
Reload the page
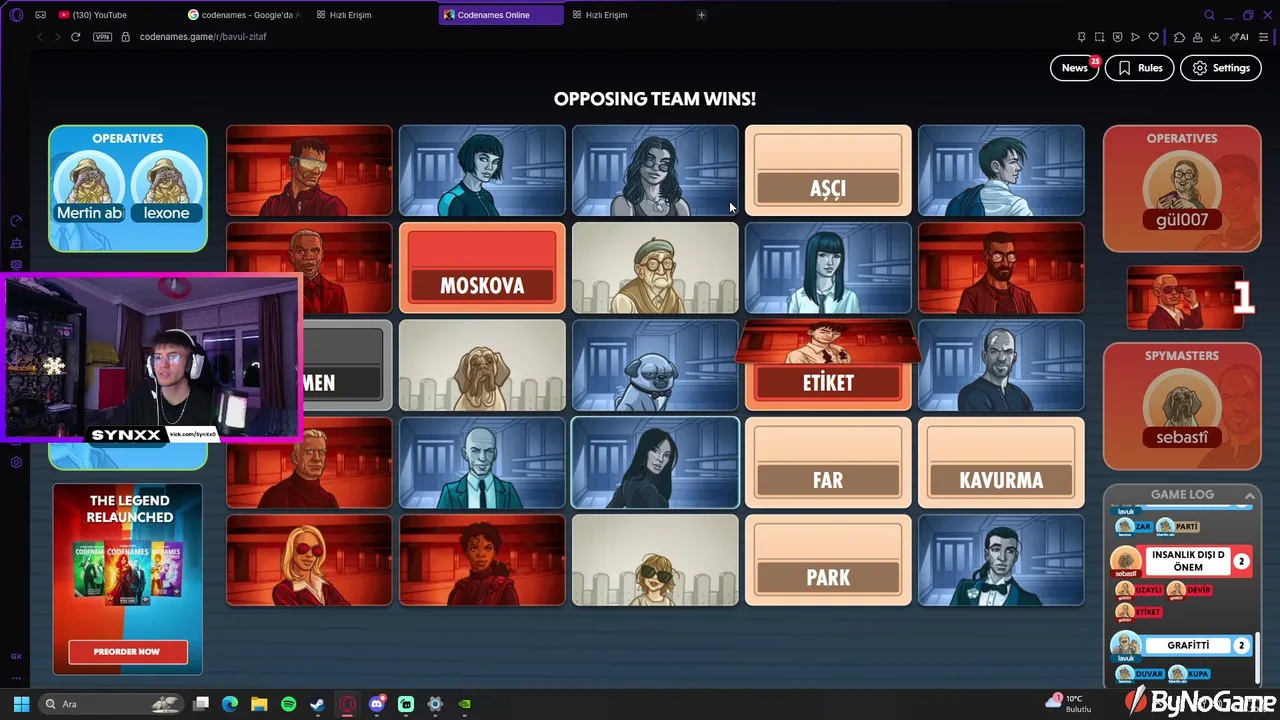75,37
